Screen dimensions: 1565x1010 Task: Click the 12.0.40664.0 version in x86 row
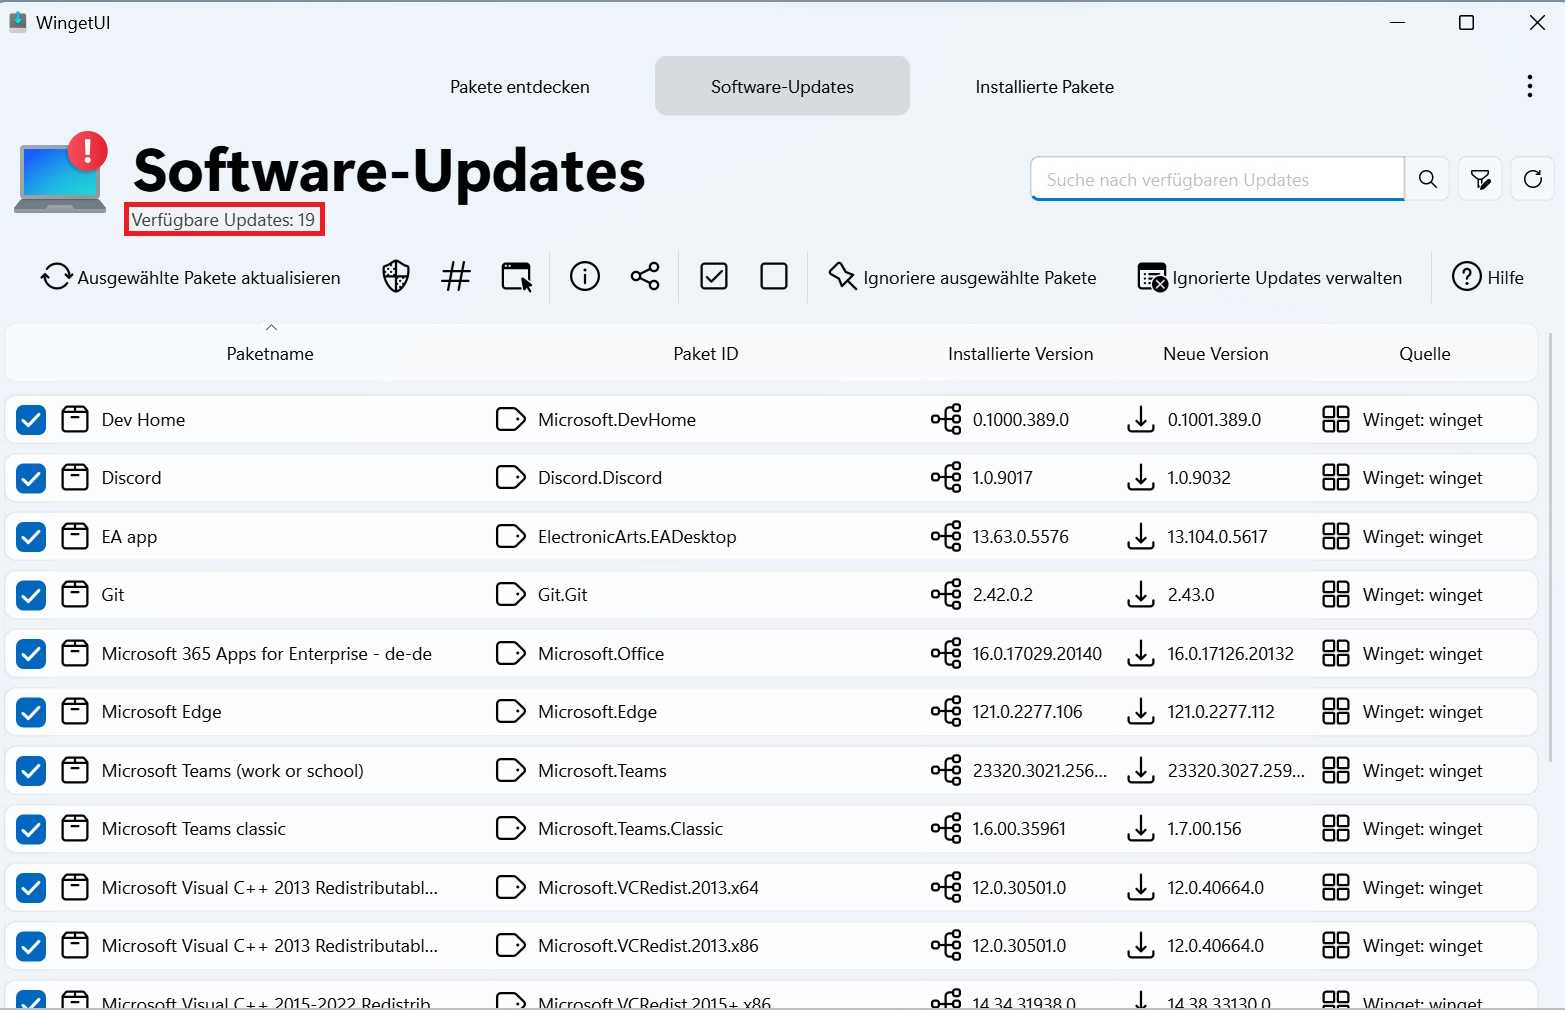pyautogui.click(x=1216, y=946)
